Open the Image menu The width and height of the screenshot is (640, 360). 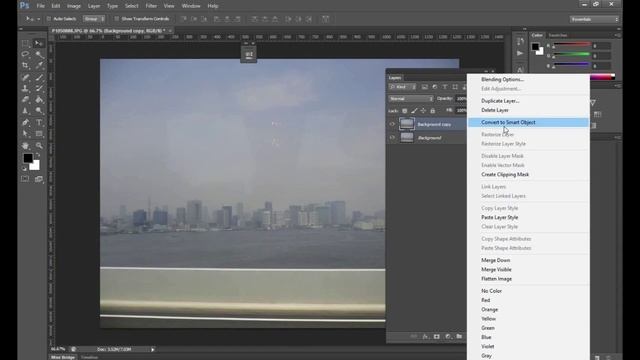pos(74,6)
